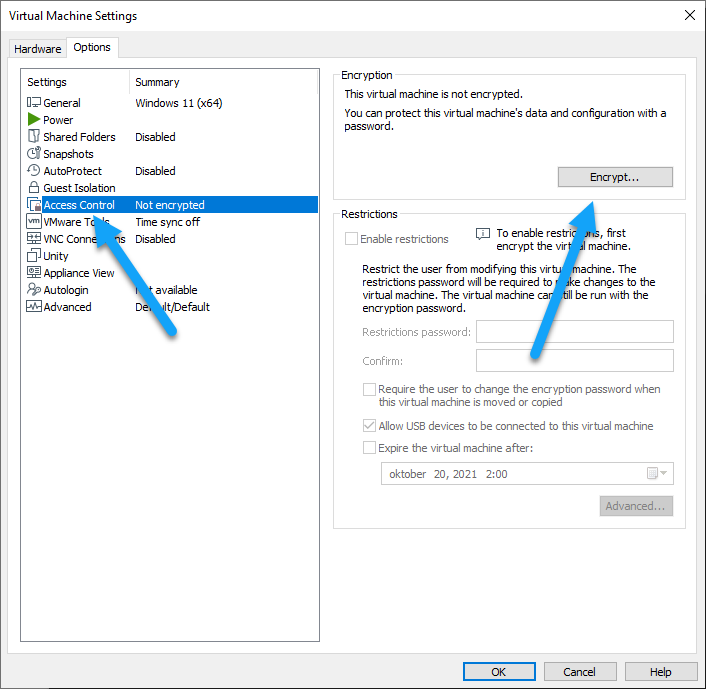The height and width of the screenshot is (689, 706).
Task: Toggle Allow USB devices checkbox
Action: tap(369, 426)
